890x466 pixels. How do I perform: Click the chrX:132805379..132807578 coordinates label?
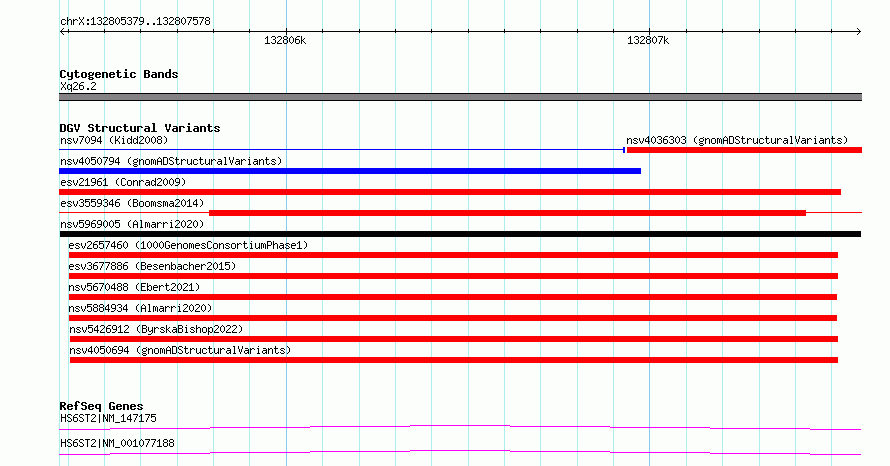(x=135, y=21)
